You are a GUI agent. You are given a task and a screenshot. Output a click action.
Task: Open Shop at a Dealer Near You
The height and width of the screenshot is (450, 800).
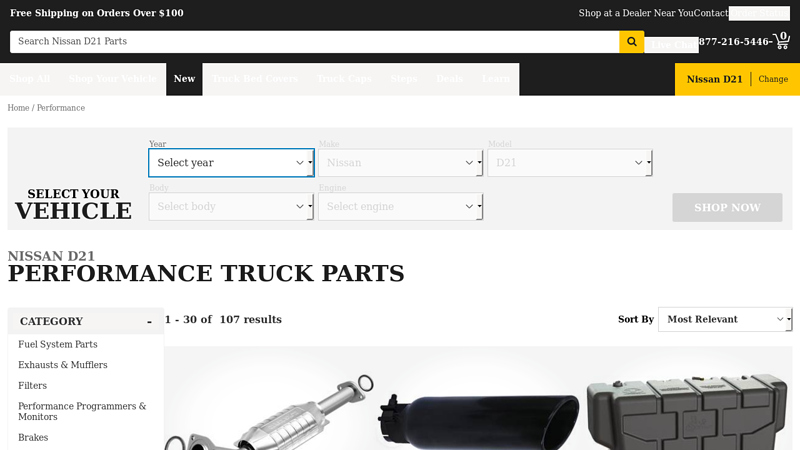coord(636,13)
